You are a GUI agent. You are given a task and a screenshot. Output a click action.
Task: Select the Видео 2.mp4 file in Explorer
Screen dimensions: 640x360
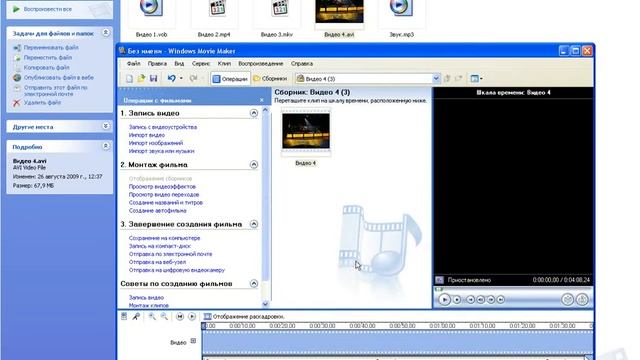click(214, 19)
